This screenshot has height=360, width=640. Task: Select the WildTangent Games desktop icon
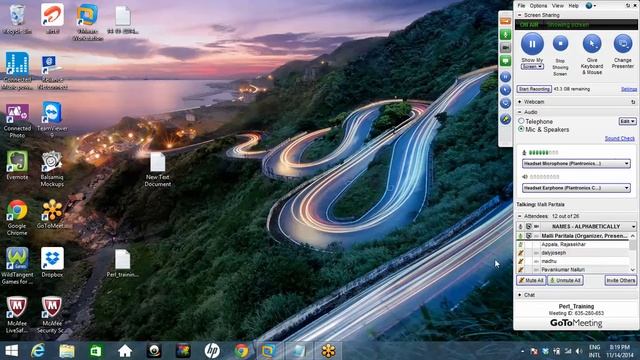(x=17, y=266)
